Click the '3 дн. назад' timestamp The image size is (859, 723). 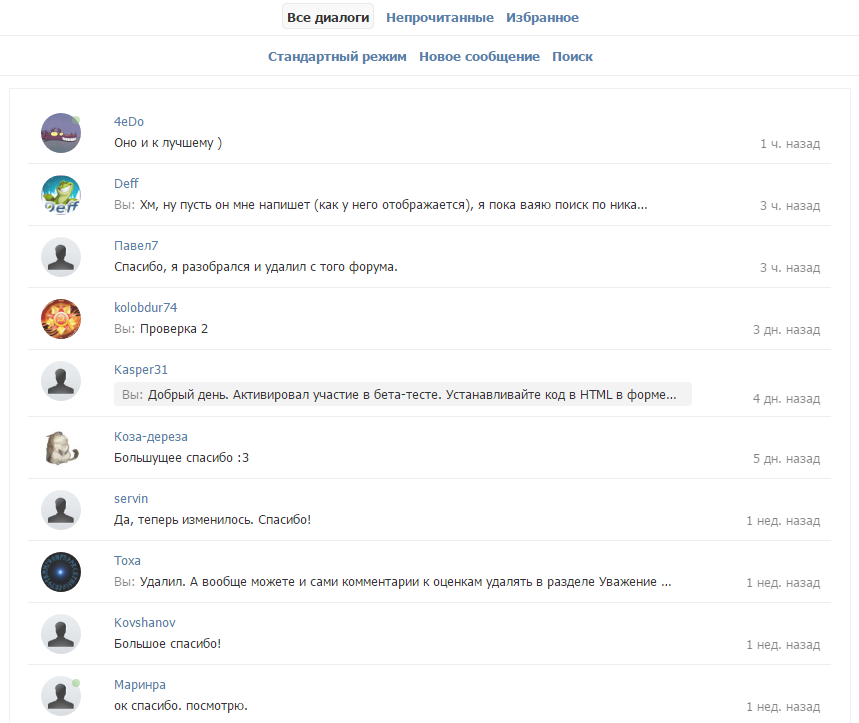[x=787, y=330]
